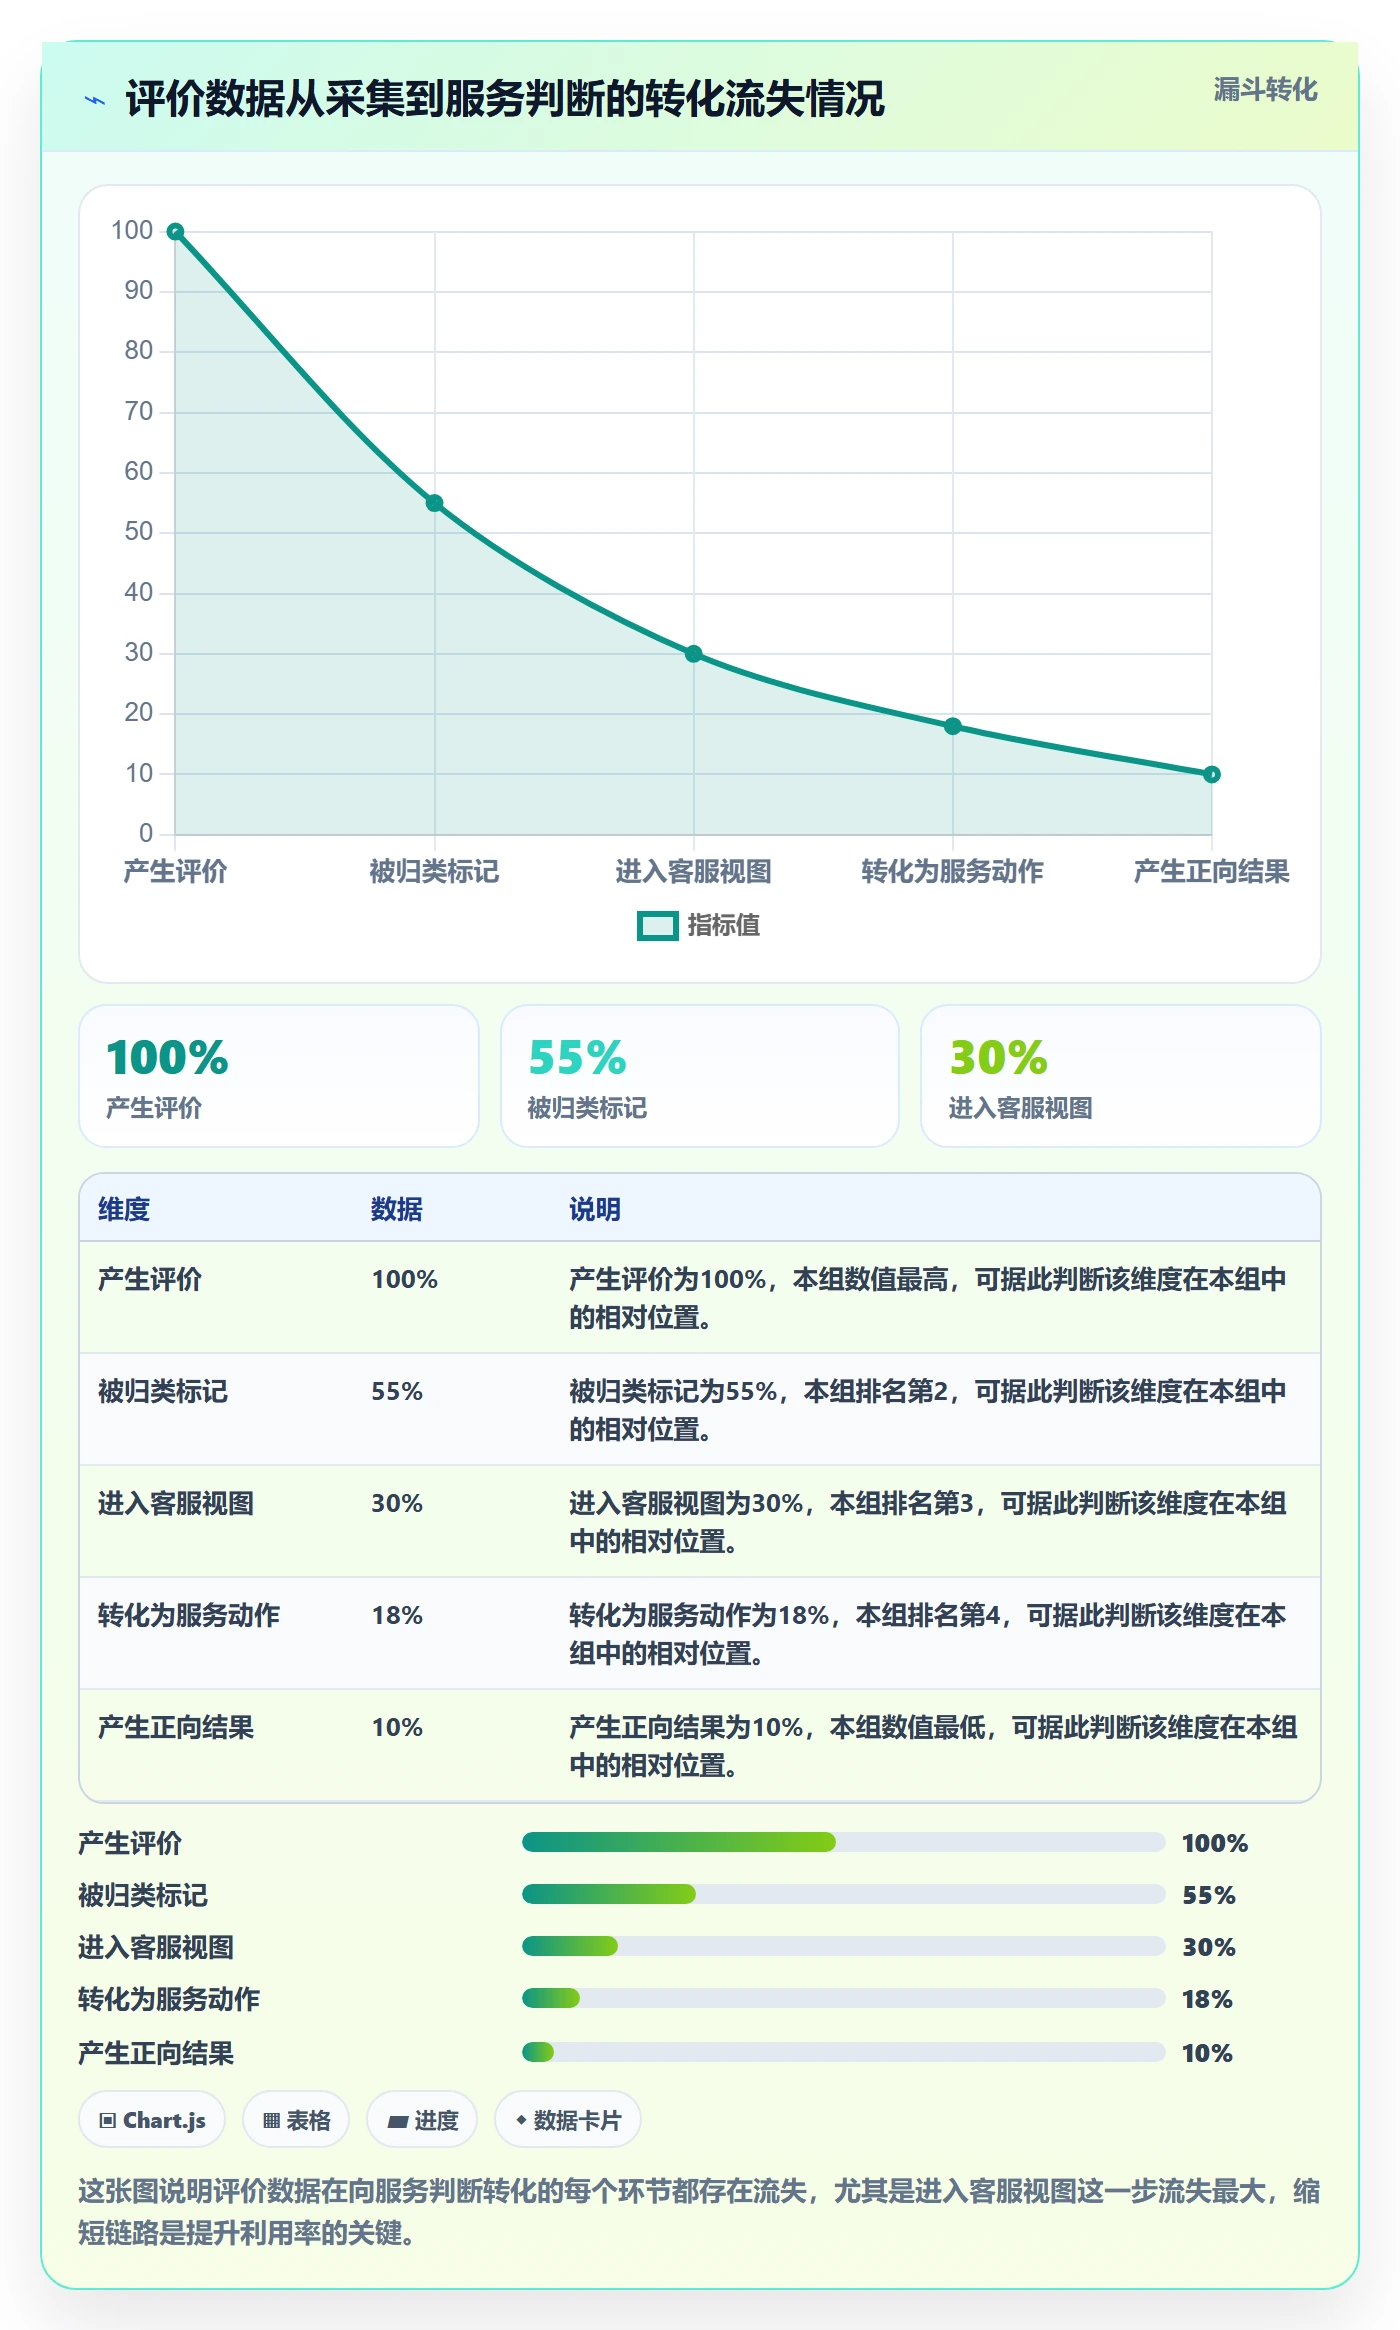Click the 18% value in the table
1400x2330 pixels.
click(397, 1615)
